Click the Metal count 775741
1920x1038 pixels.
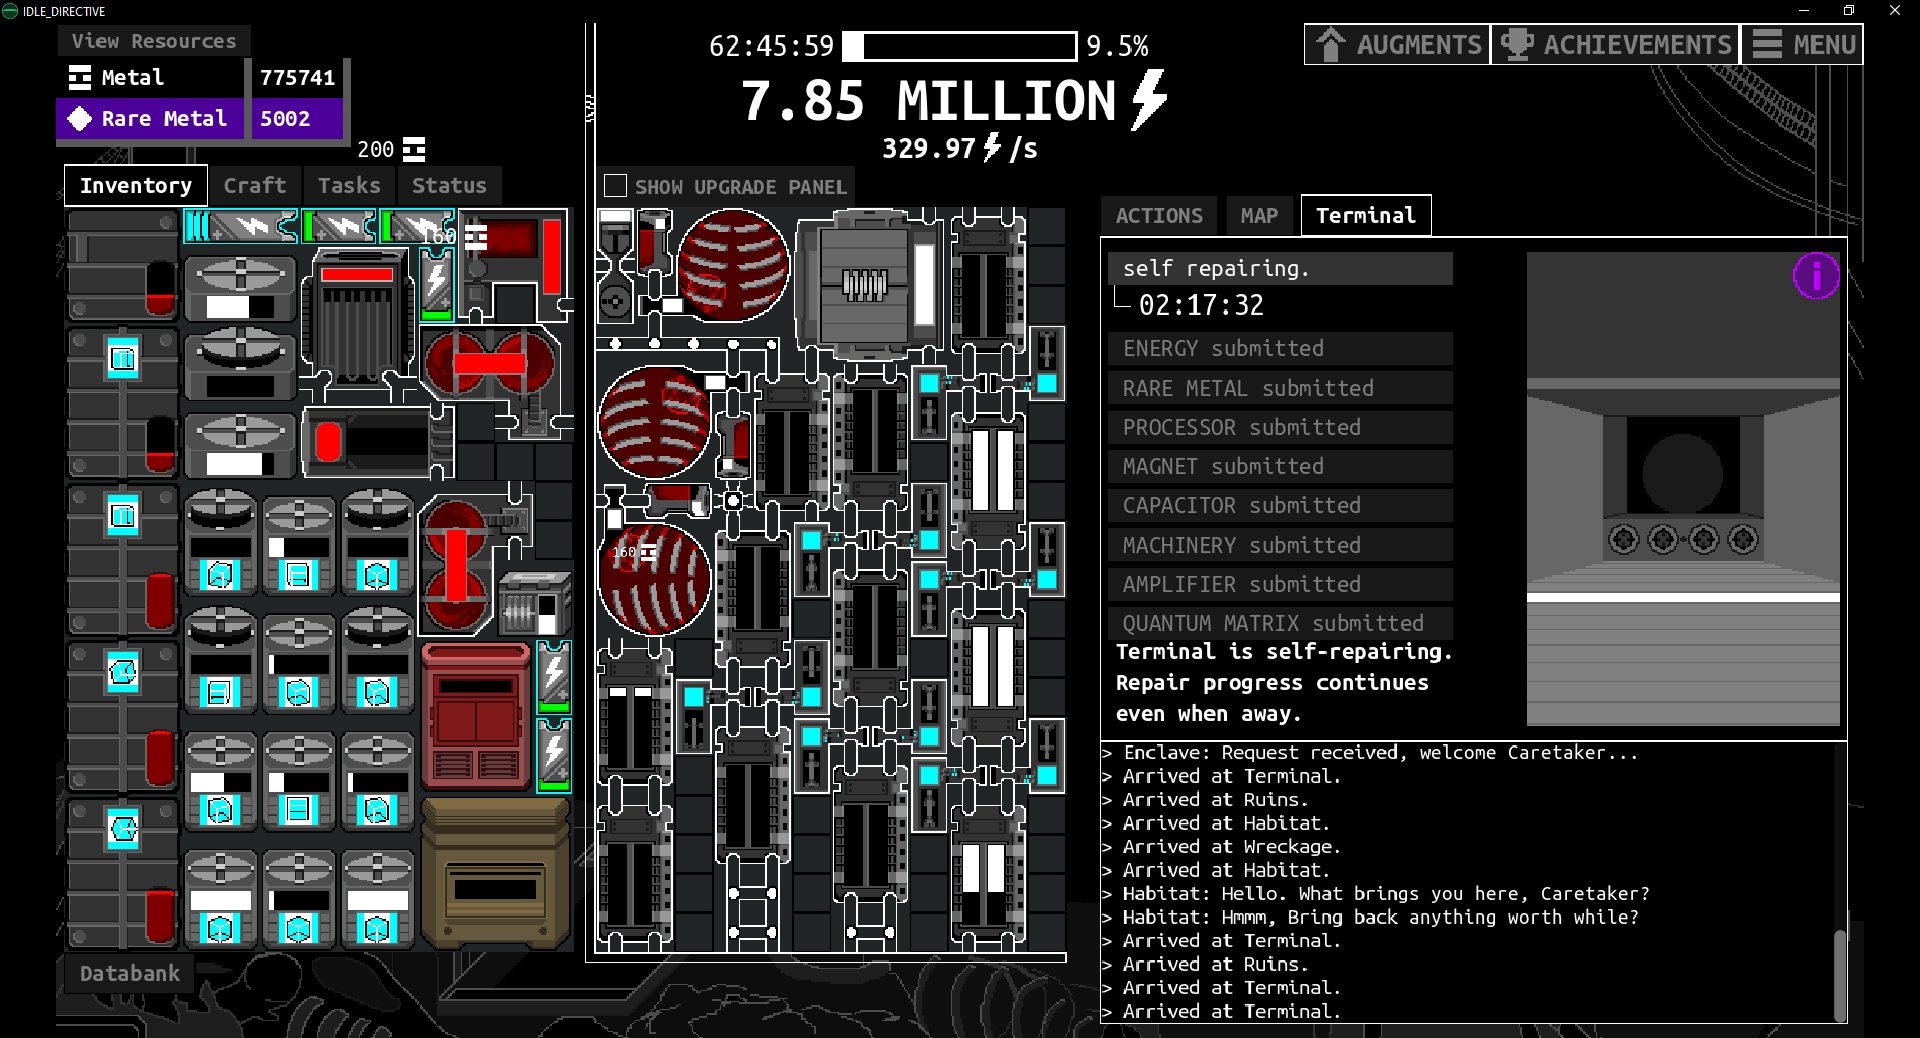[x=297, y=77]
